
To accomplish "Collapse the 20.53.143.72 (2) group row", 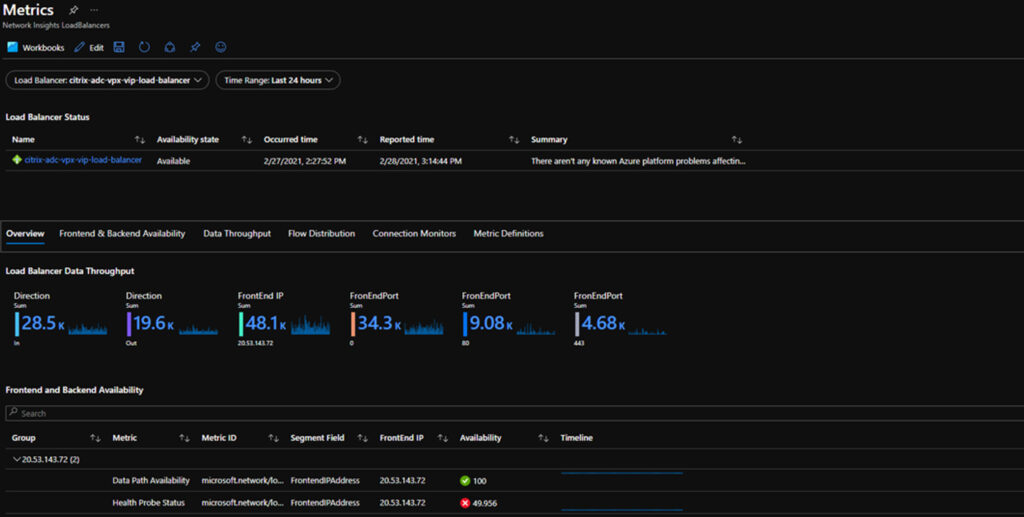I will [17, 460].
